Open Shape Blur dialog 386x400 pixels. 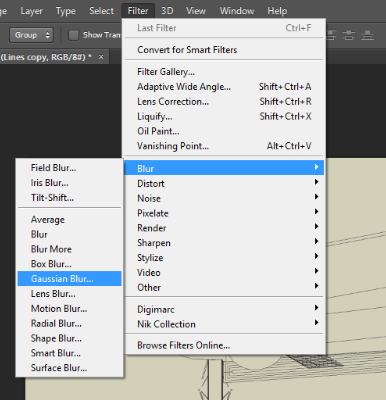tap(69, 338)
